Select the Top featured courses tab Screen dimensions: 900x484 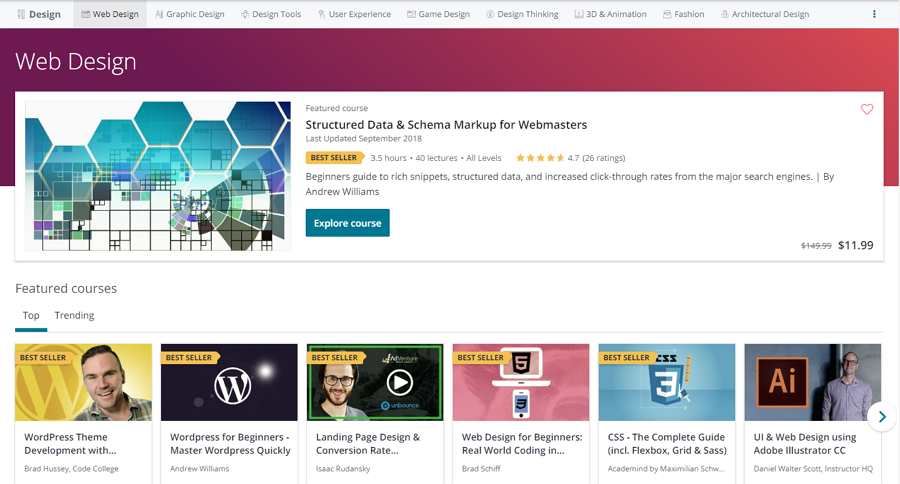click(x=31, y=315)
